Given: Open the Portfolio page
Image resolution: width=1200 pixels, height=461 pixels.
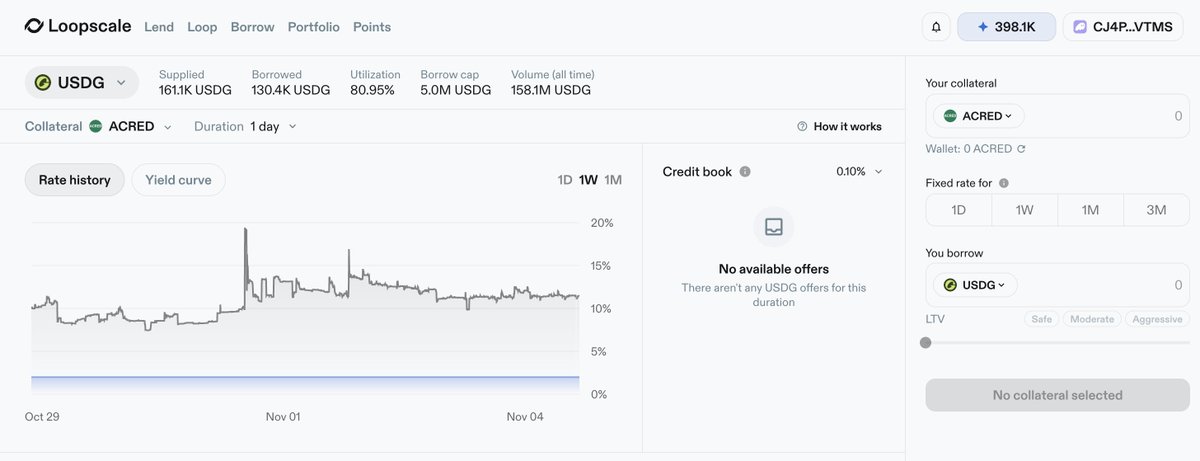Looking at the screenshot, I should click(313, 27).
